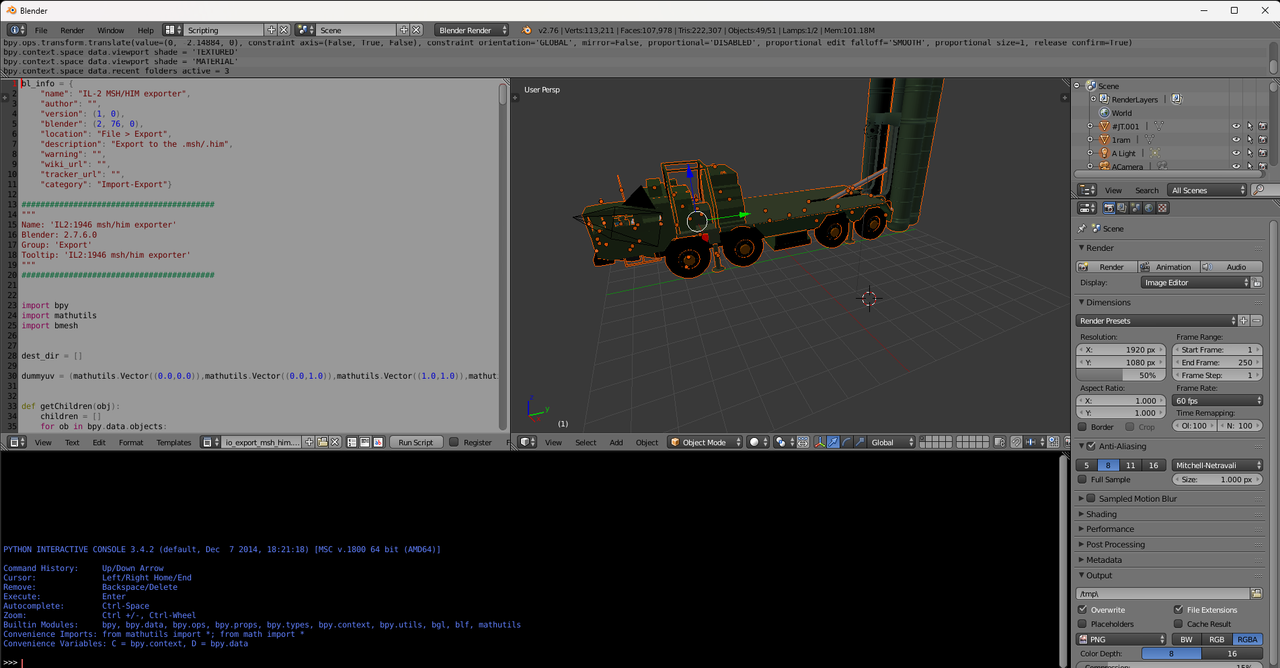
Task: Toggle renderability camera for A Light
Action: [1263, 153]
